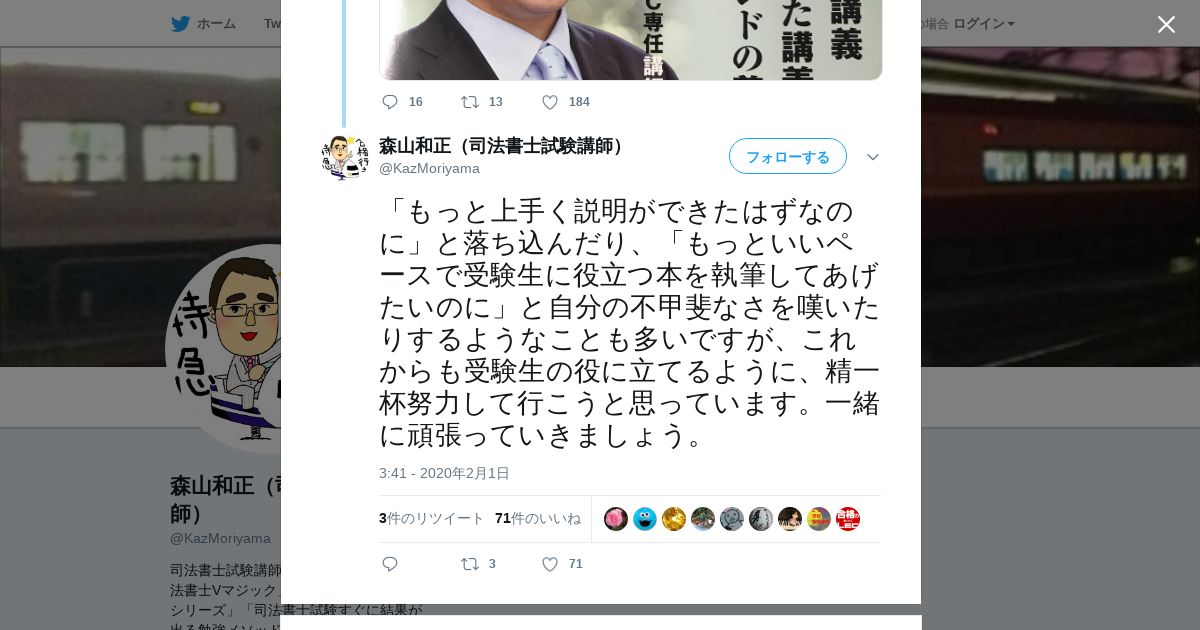View the 3件のリツイート list
Screen dimensions: 1200x630
(x=431, y=518)
